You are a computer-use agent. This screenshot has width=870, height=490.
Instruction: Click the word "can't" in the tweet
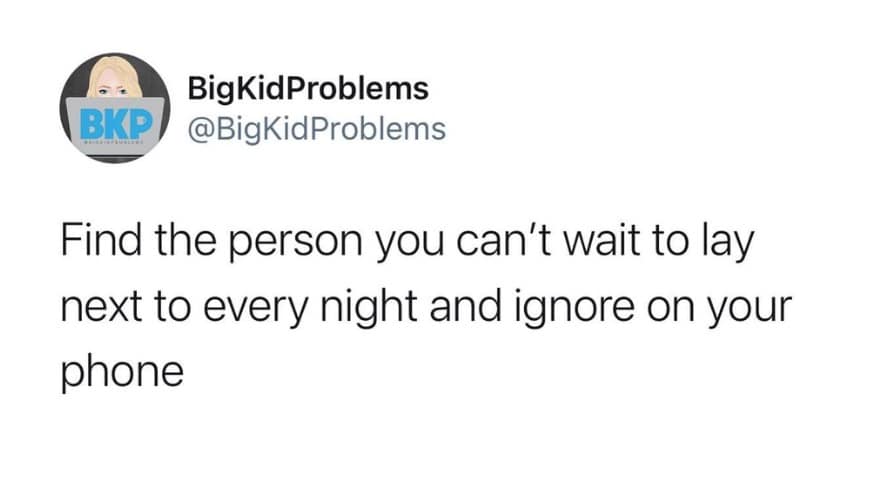tap(503, 240)
